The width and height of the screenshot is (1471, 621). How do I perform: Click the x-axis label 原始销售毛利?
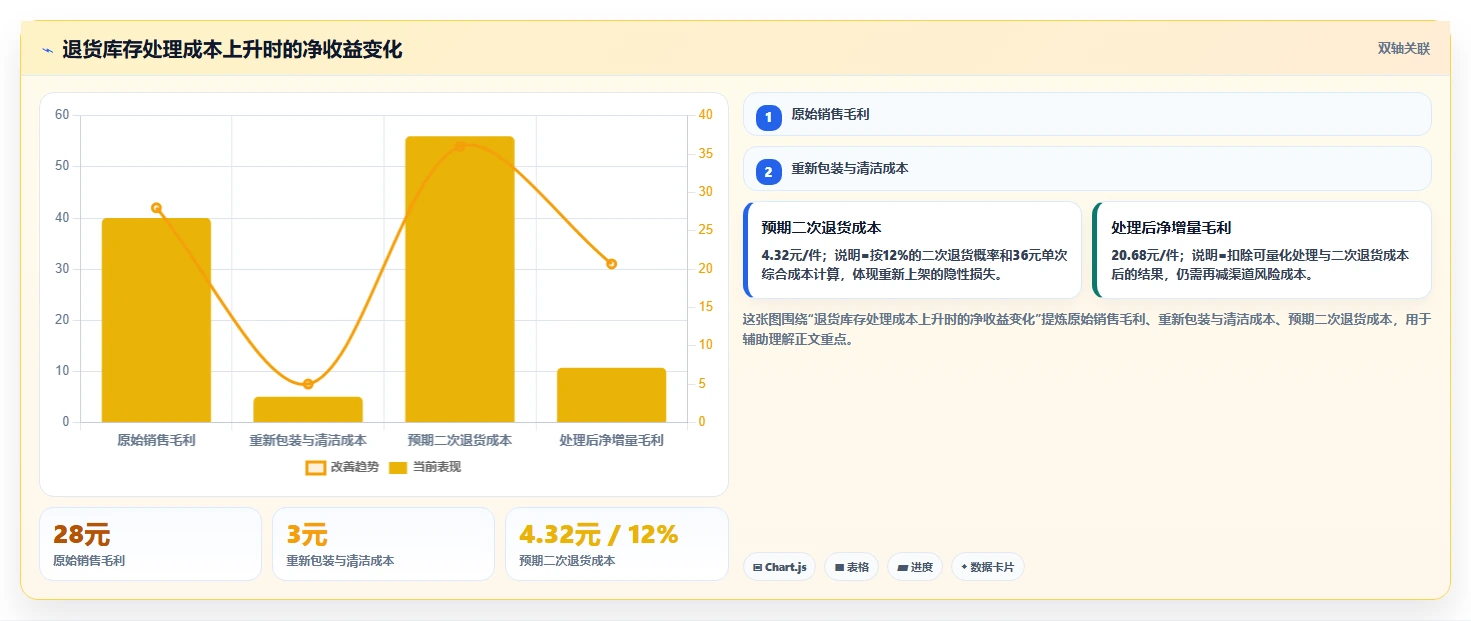[156, 440]
